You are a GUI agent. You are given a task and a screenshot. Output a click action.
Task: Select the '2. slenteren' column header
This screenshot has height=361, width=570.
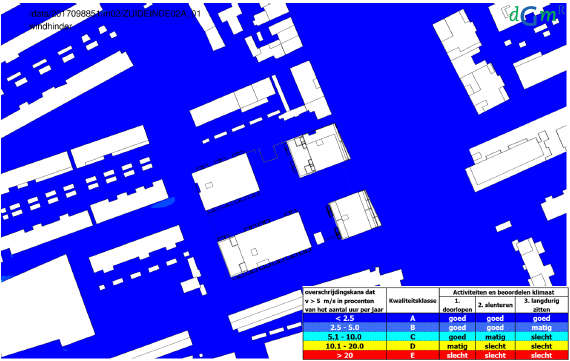point(495,305)
